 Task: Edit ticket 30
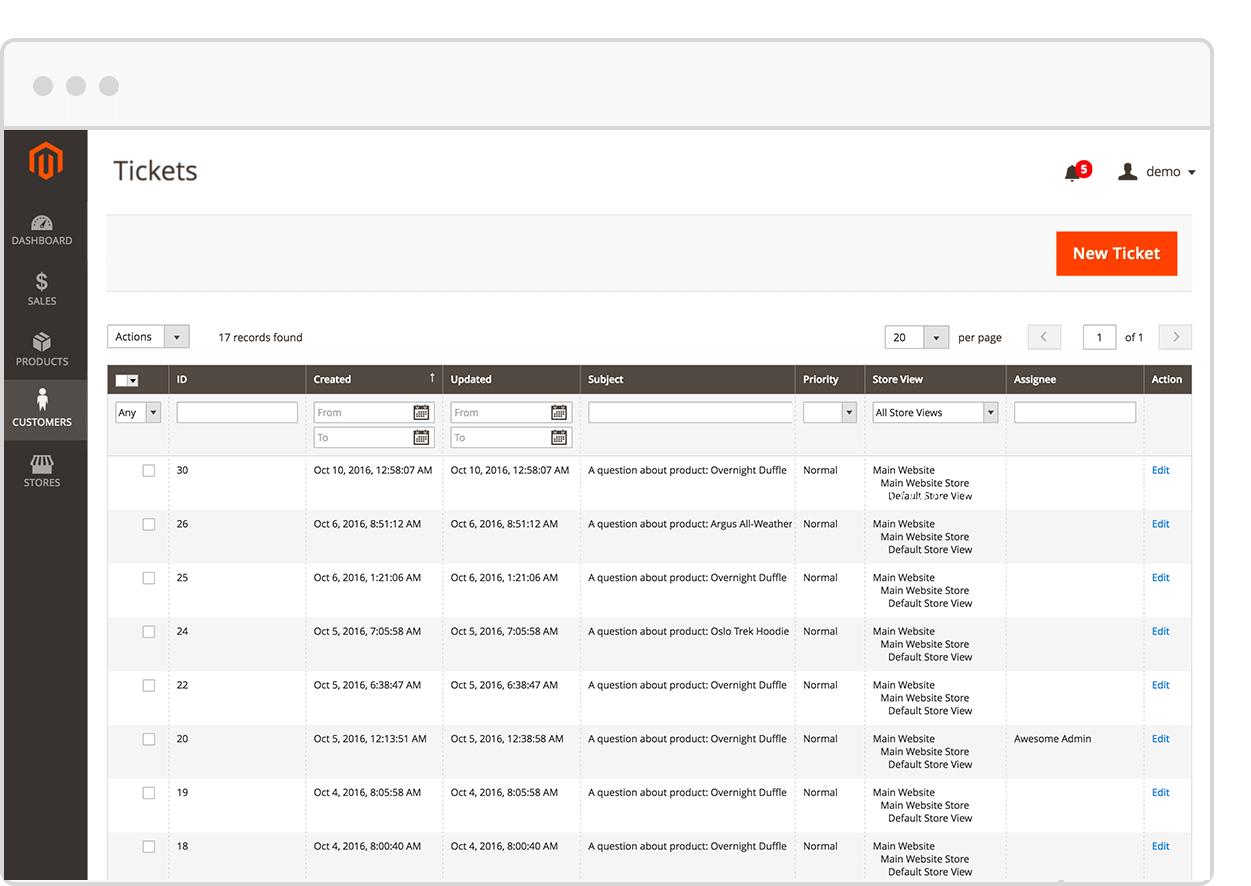pyautogui.click(x=1160, y=470)
